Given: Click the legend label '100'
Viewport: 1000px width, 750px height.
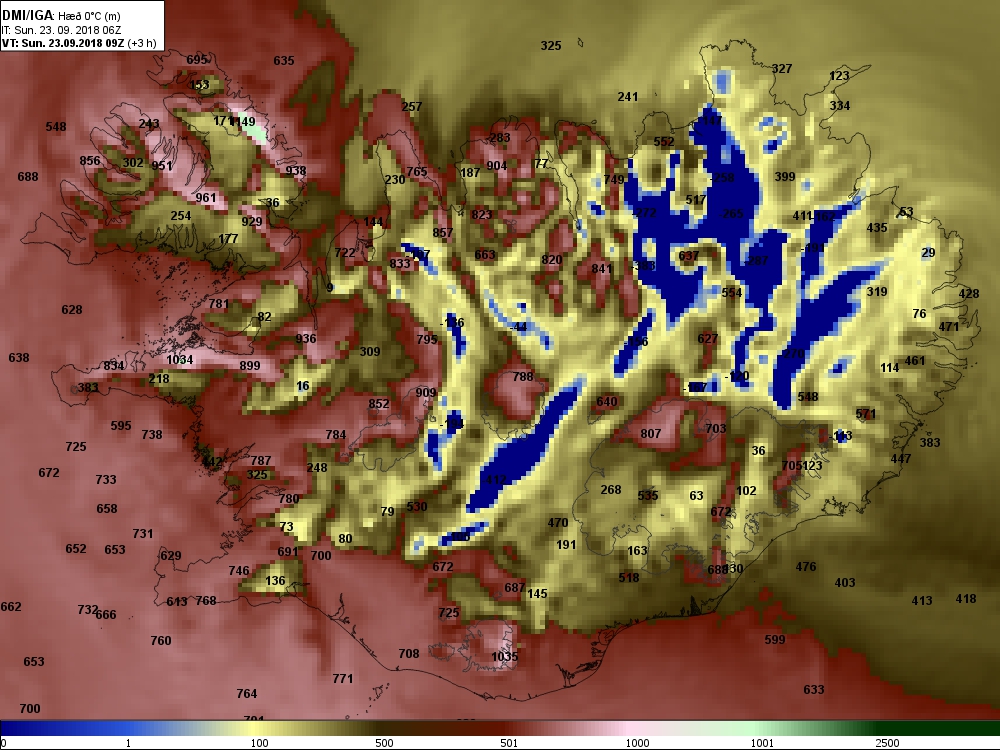Looking at the screenshot, I should (260, 743).
